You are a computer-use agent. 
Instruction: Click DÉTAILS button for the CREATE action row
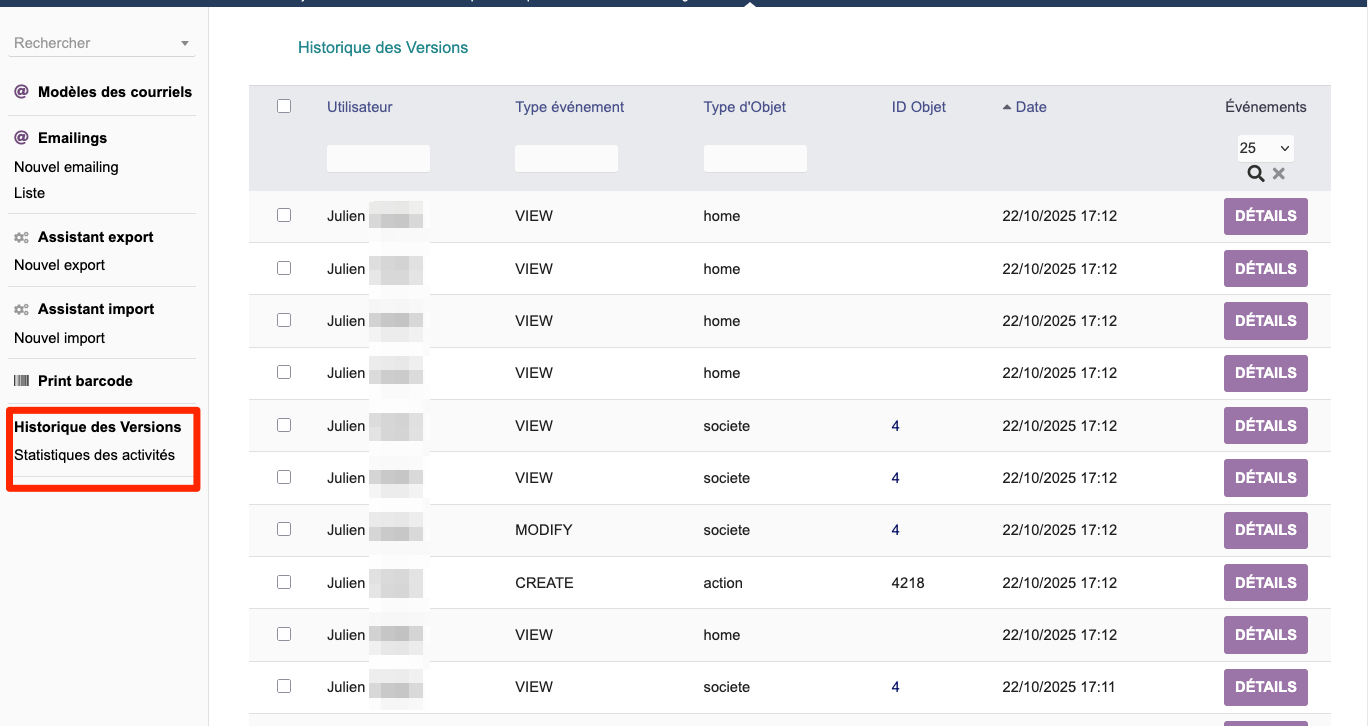click(1265, 582)
